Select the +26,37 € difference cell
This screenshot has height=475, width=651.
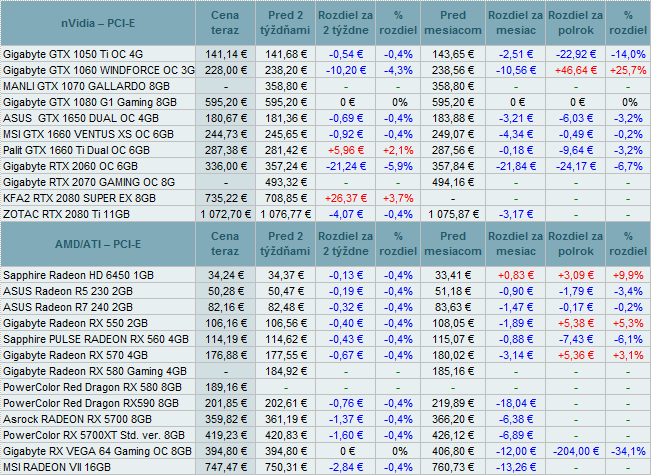346,198
